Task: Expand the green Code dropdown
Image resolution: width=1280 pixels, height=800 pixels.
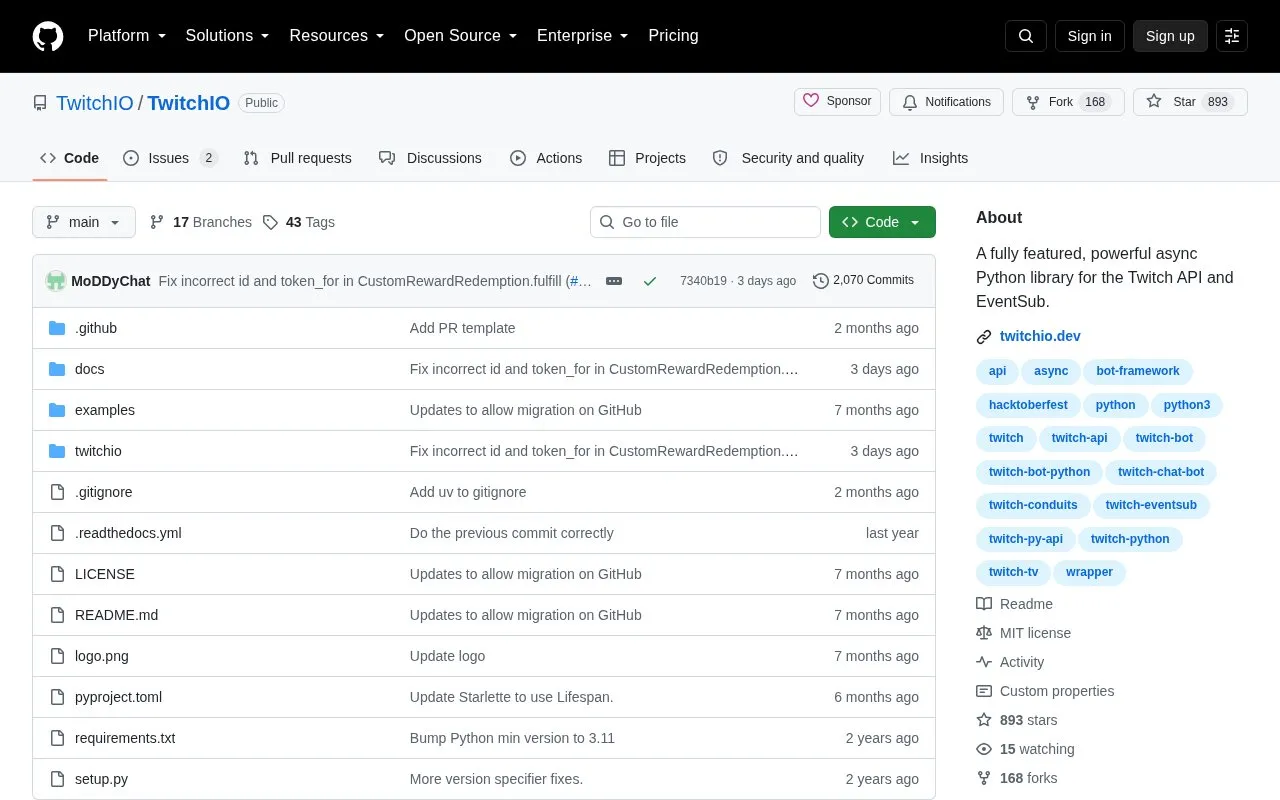Action: pos(882,222)
